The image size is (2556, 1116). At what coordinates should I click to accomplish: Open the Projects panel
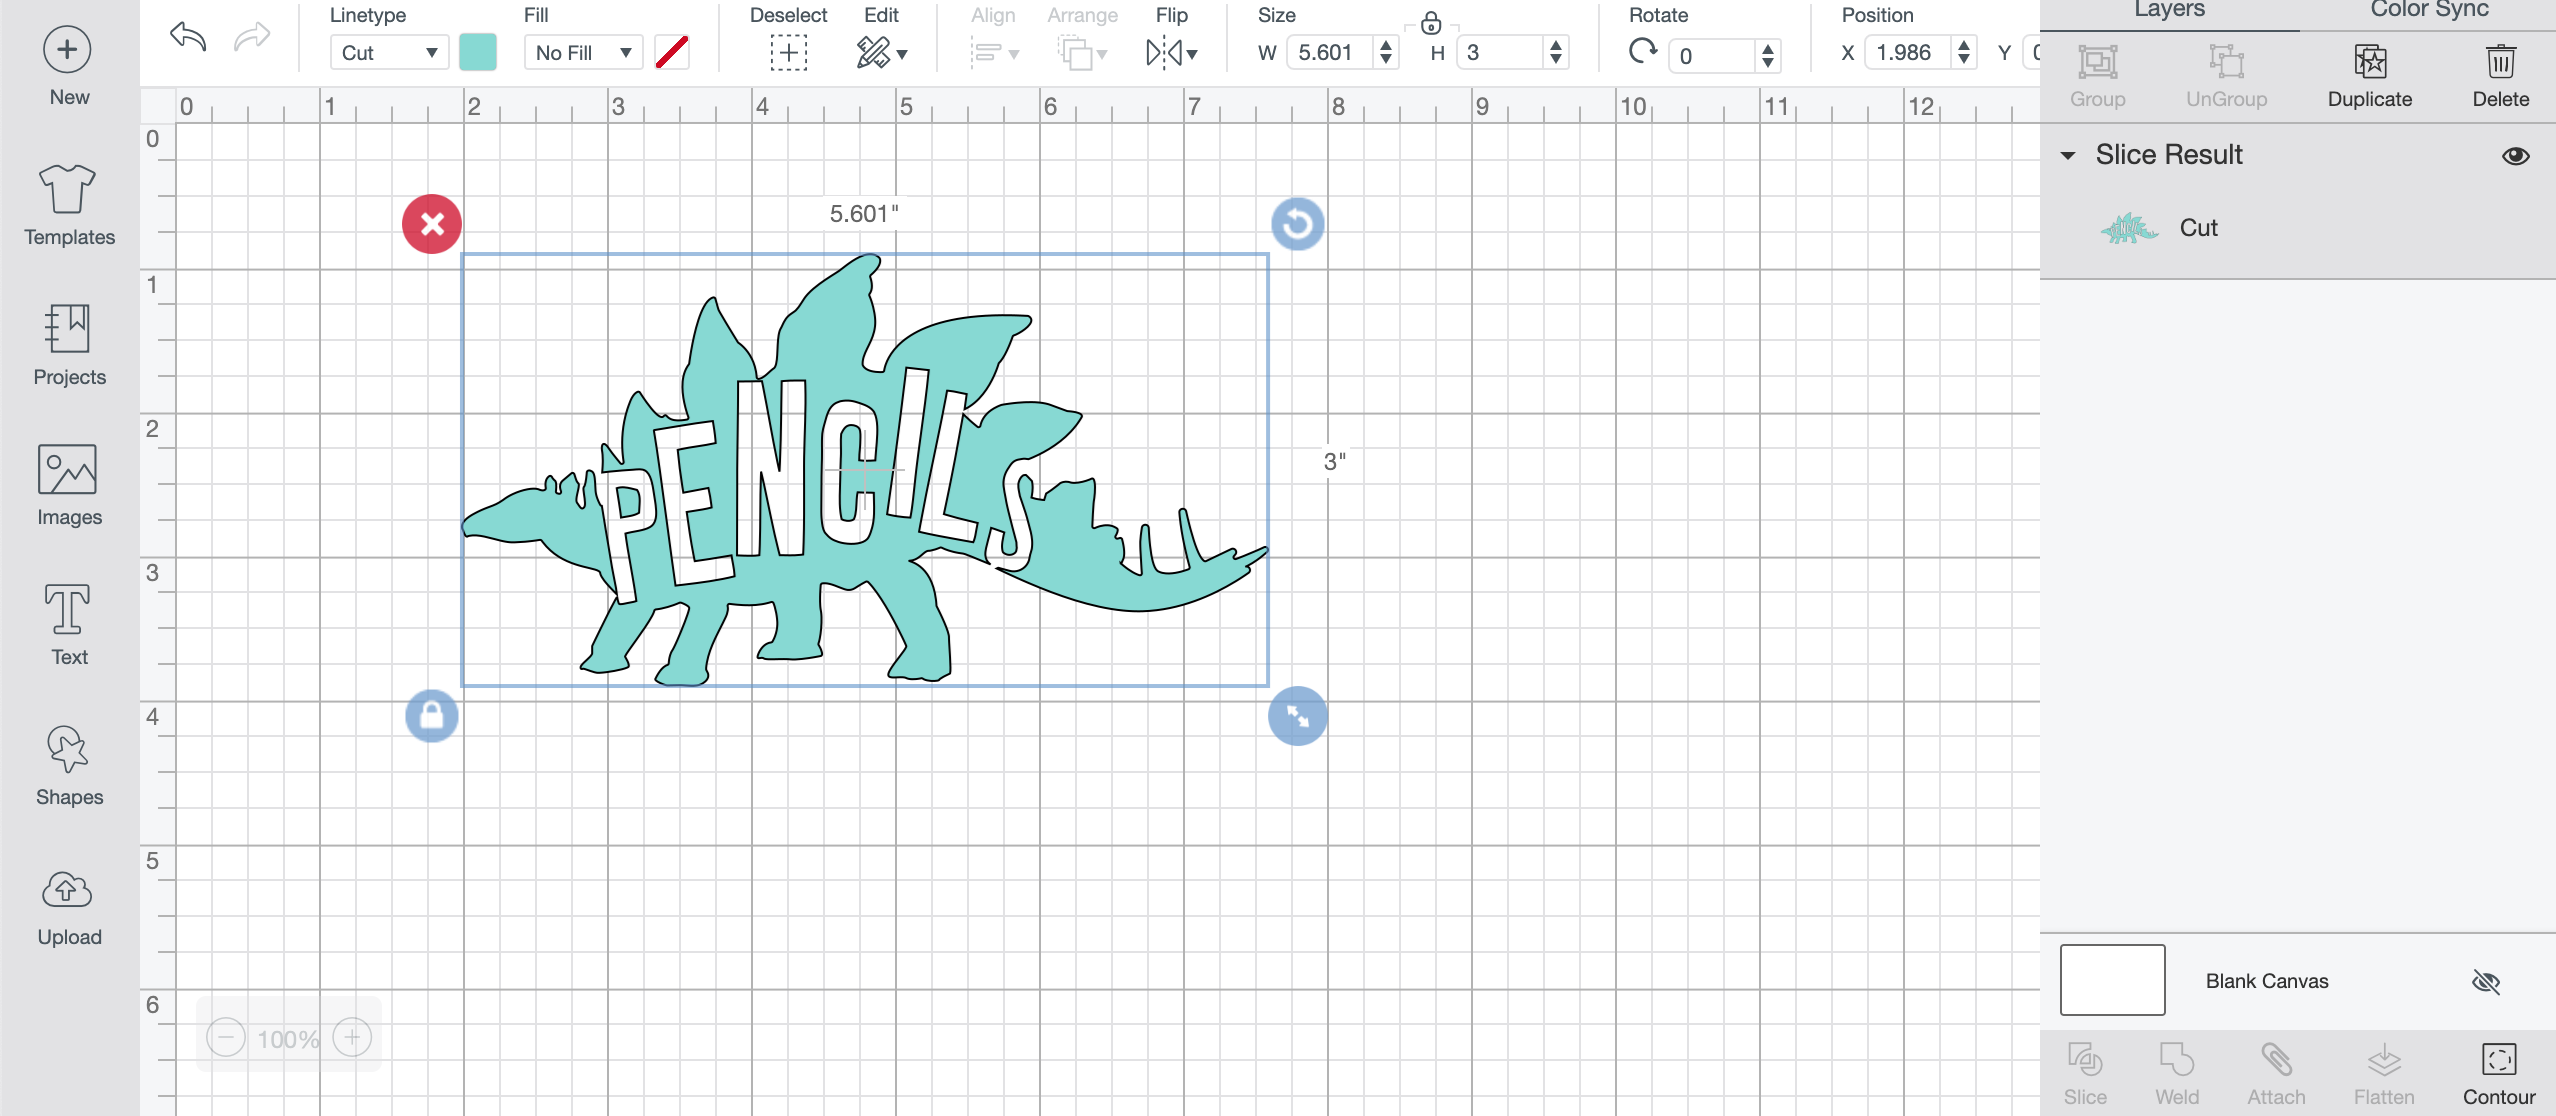[x=69, y=346]
